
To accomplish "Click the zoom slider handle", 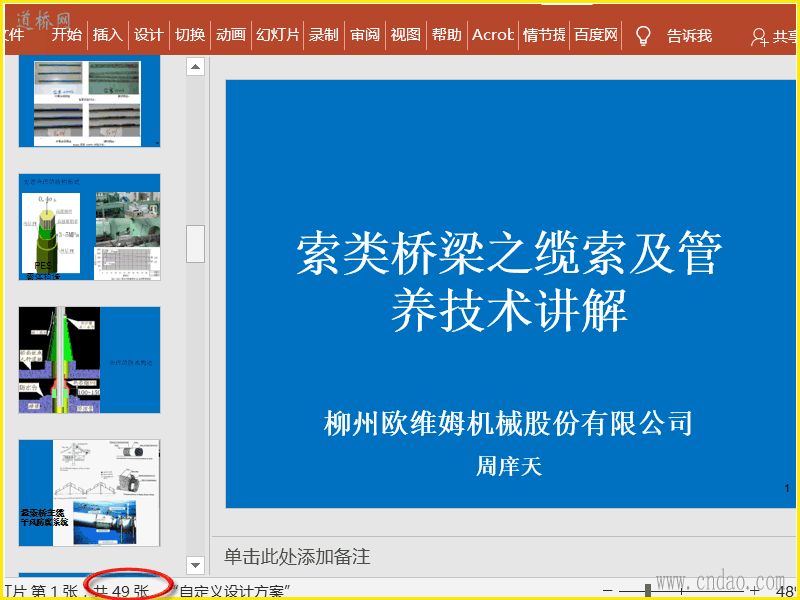I will [648, 591].
